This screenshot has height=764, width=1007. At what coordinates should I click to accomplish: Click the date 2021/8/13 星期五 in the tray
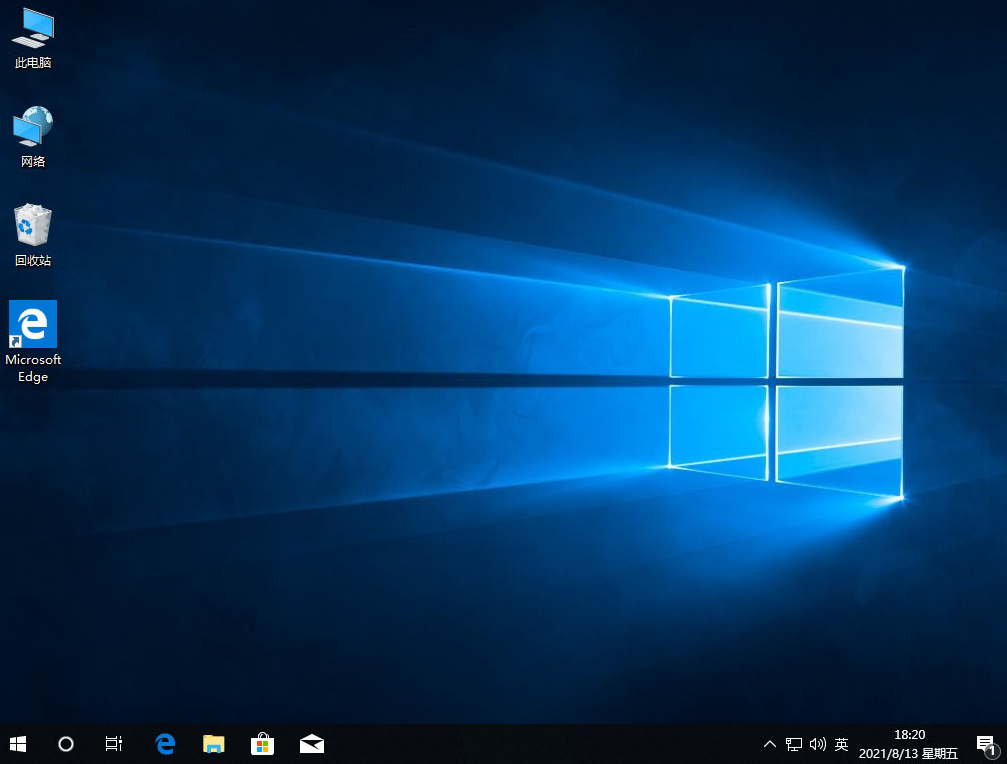[908, 752]
